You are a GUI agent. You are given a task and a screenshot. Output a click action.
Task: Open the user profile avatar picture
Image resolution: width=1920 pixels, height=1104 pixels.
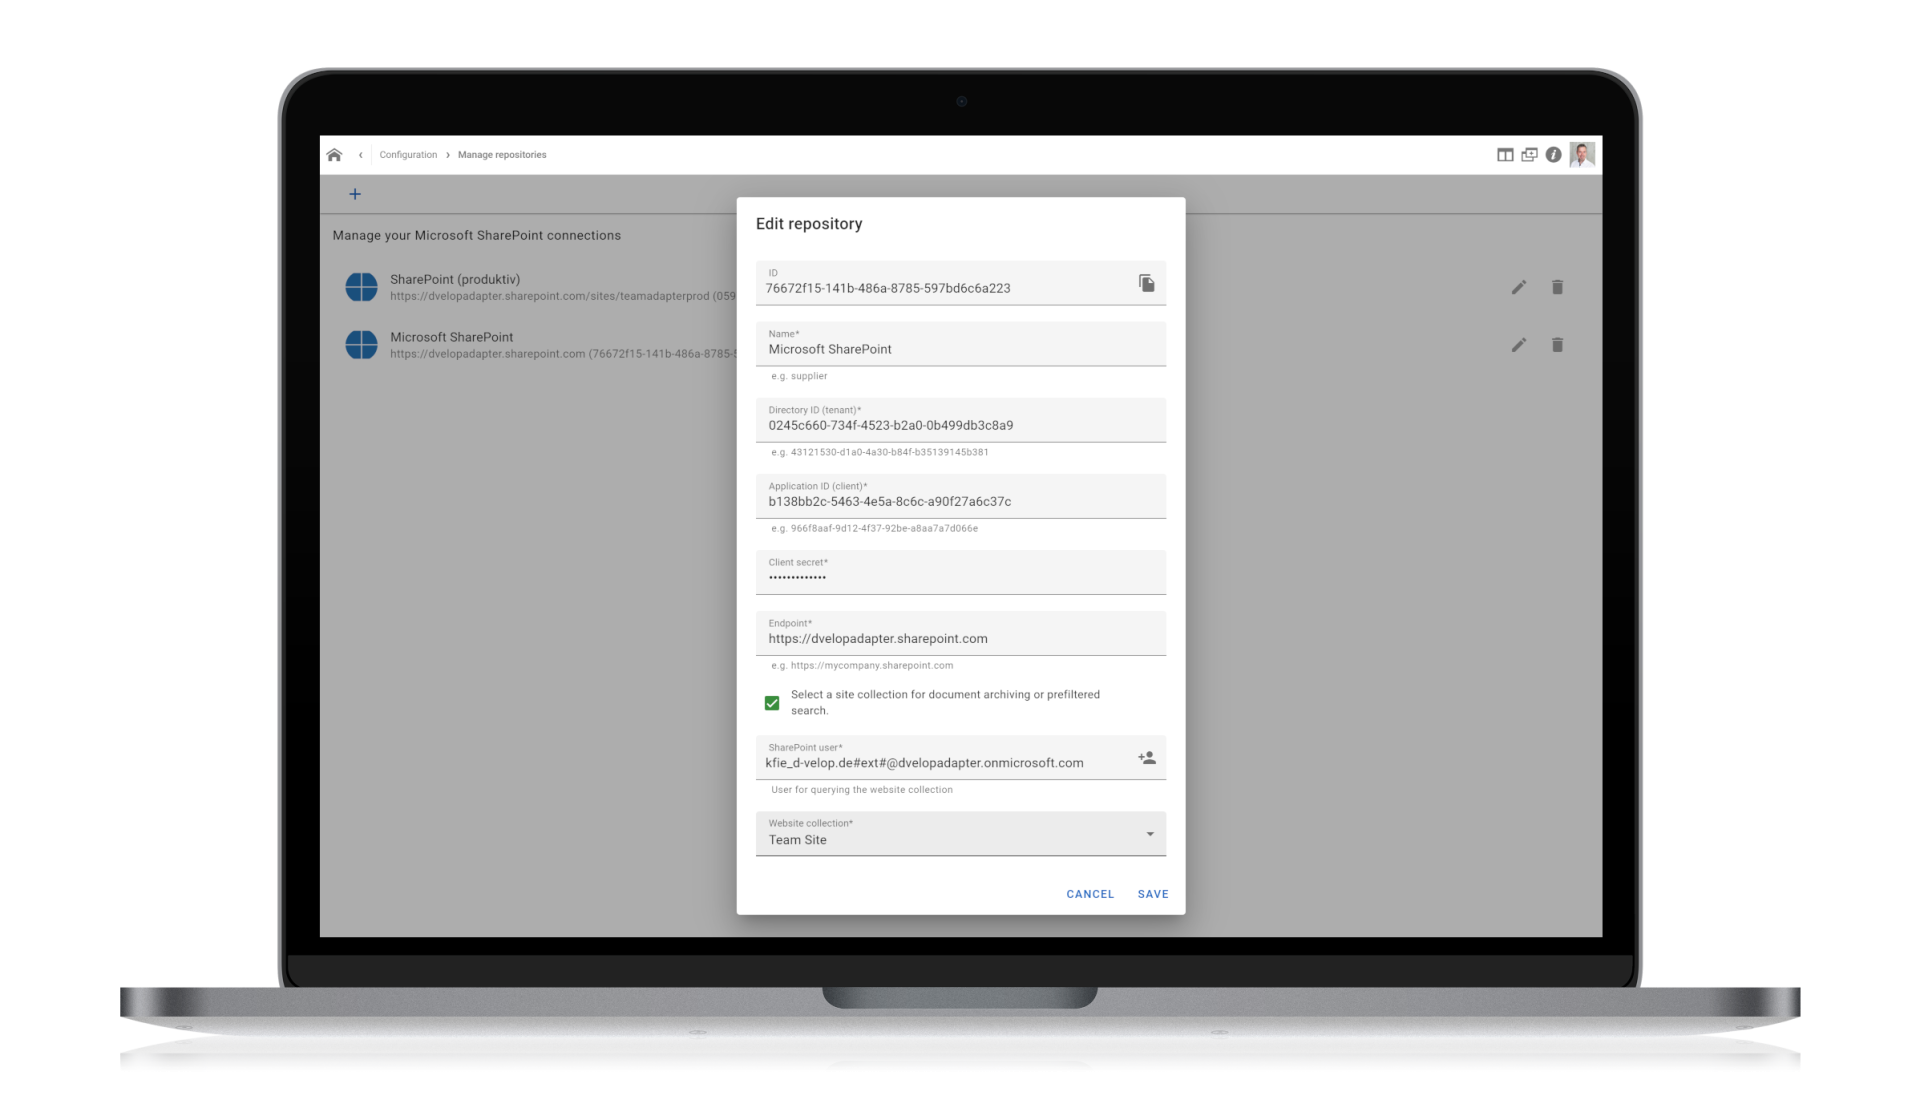tap(1582, 154)
